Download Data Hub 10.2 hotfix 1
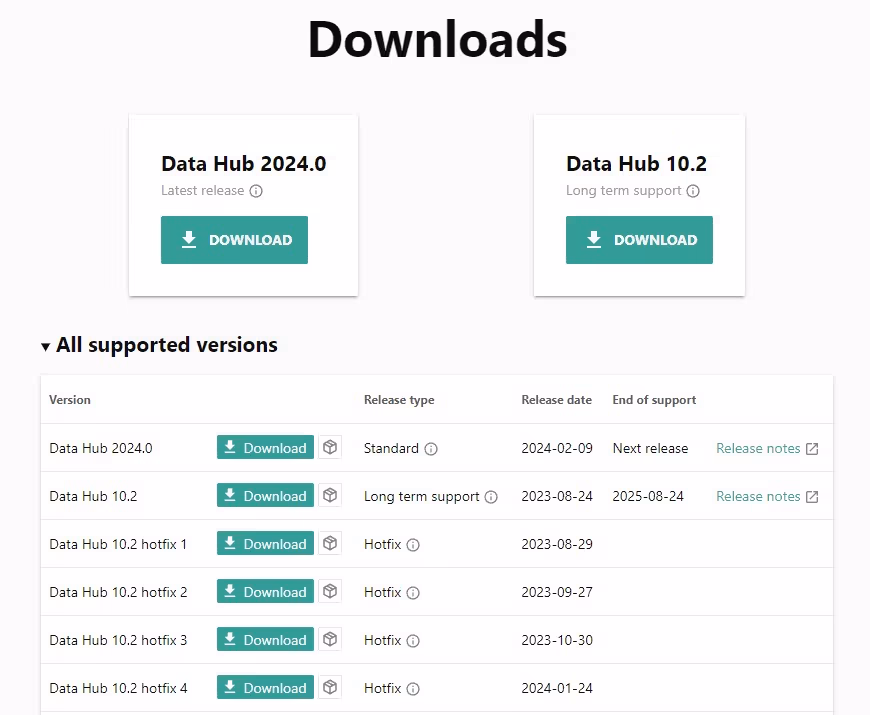870x715 pixels. coord(265,544)
